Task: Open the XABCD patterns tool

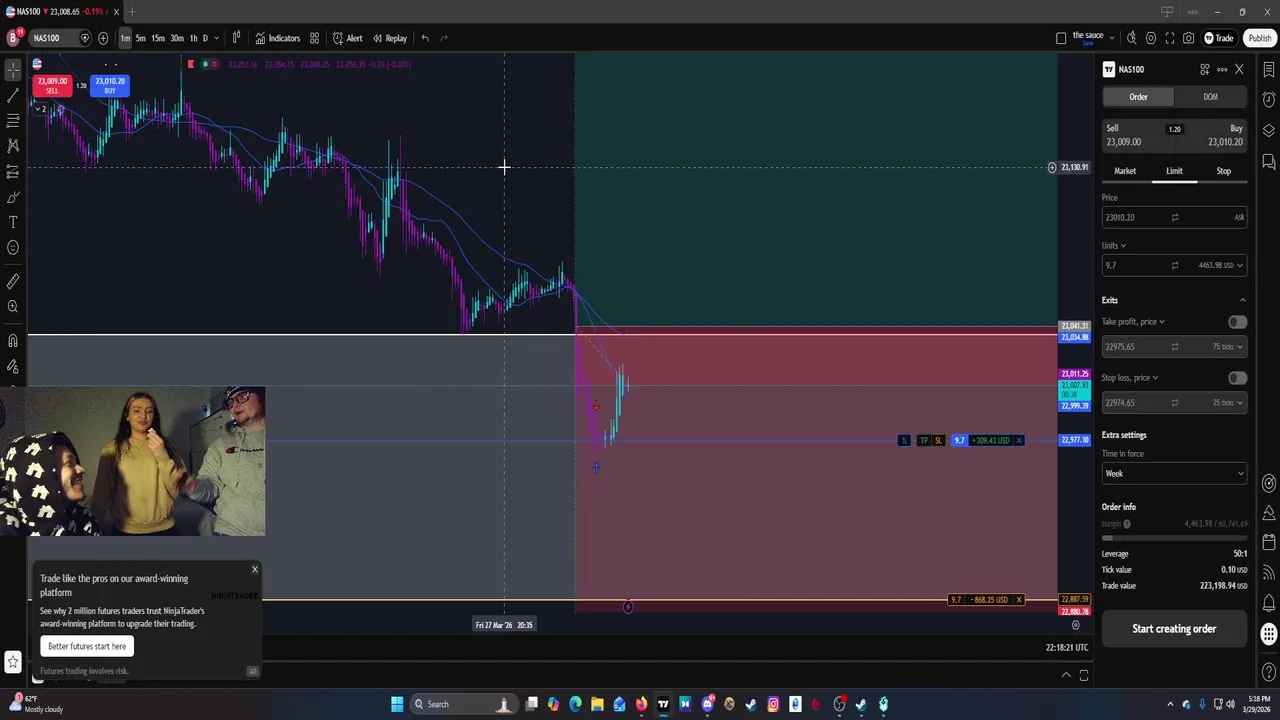Action: [13, 146]
